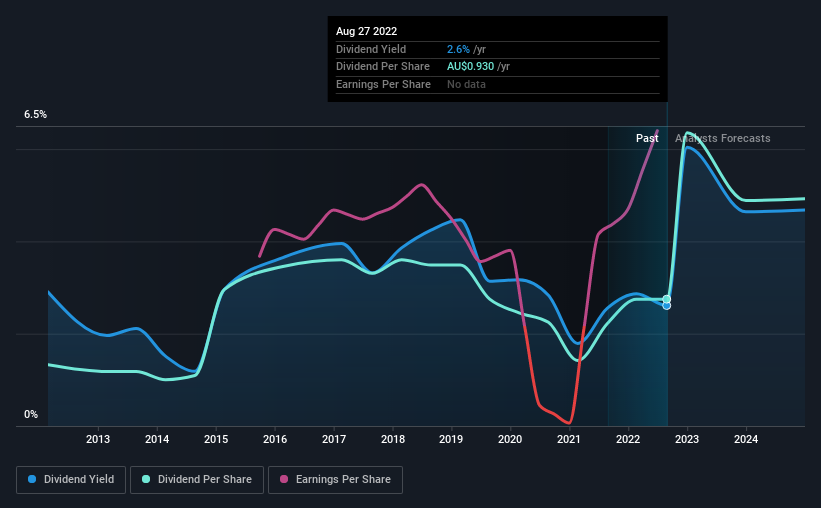Screen dimensions: 821x508
Task: Click the Aug 27 2022 tooltip date
Action: click(367, 31)
